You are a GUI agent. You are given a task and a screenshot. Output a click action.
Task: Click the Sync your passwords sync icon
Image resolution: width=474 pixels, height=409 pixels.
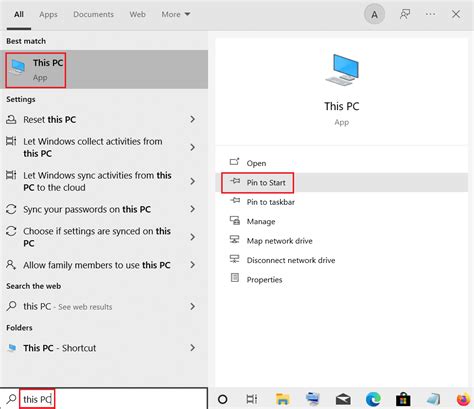[11, 209]
